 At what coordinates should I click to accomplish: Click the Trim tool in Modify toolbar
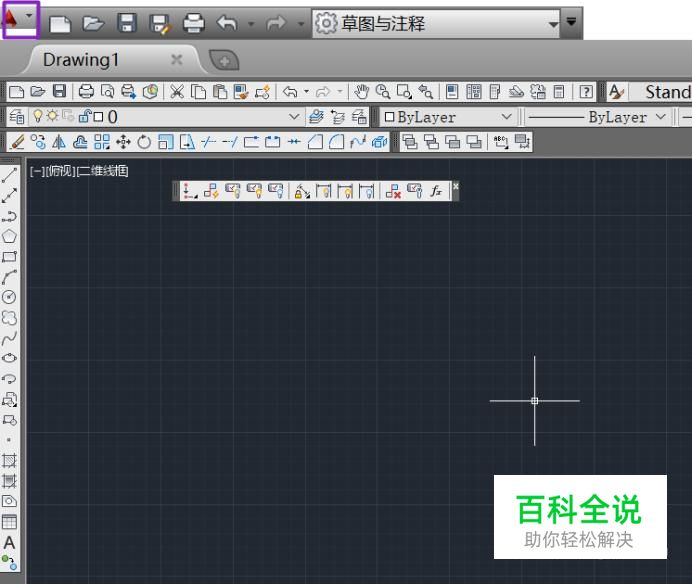tap(208, 142)
